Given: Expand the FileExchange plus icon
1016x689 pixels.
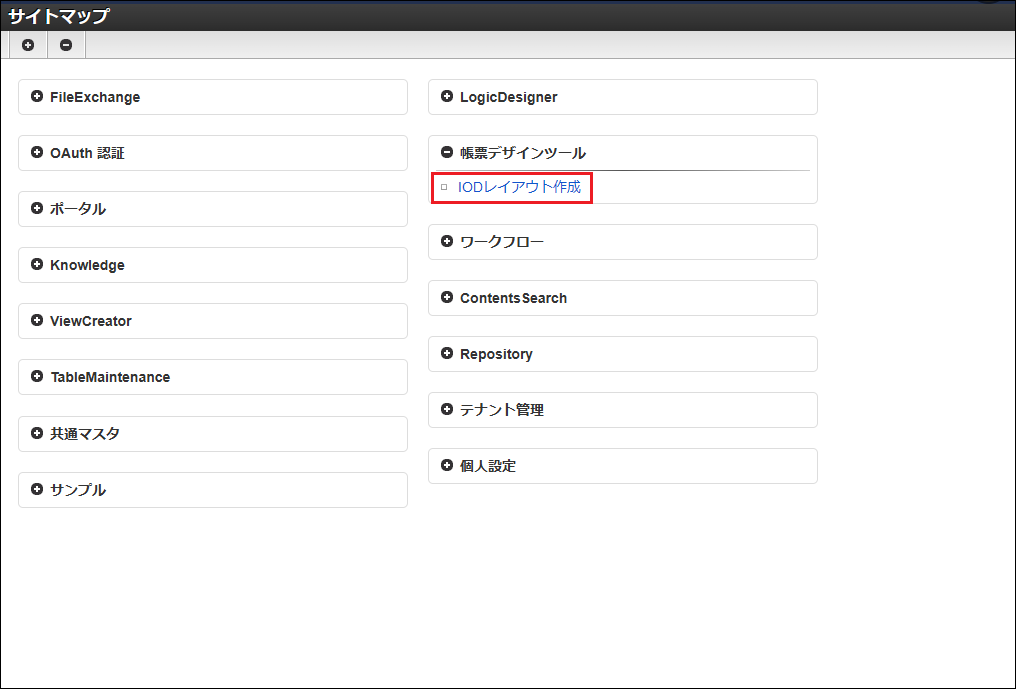Looking at the screenshot, I should click(37, 97).
